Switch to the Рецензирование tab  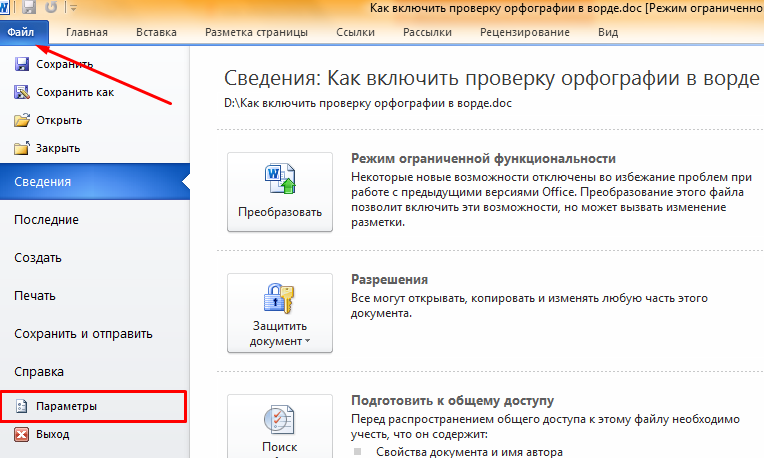pyautogui.click(x=525, y=33)
